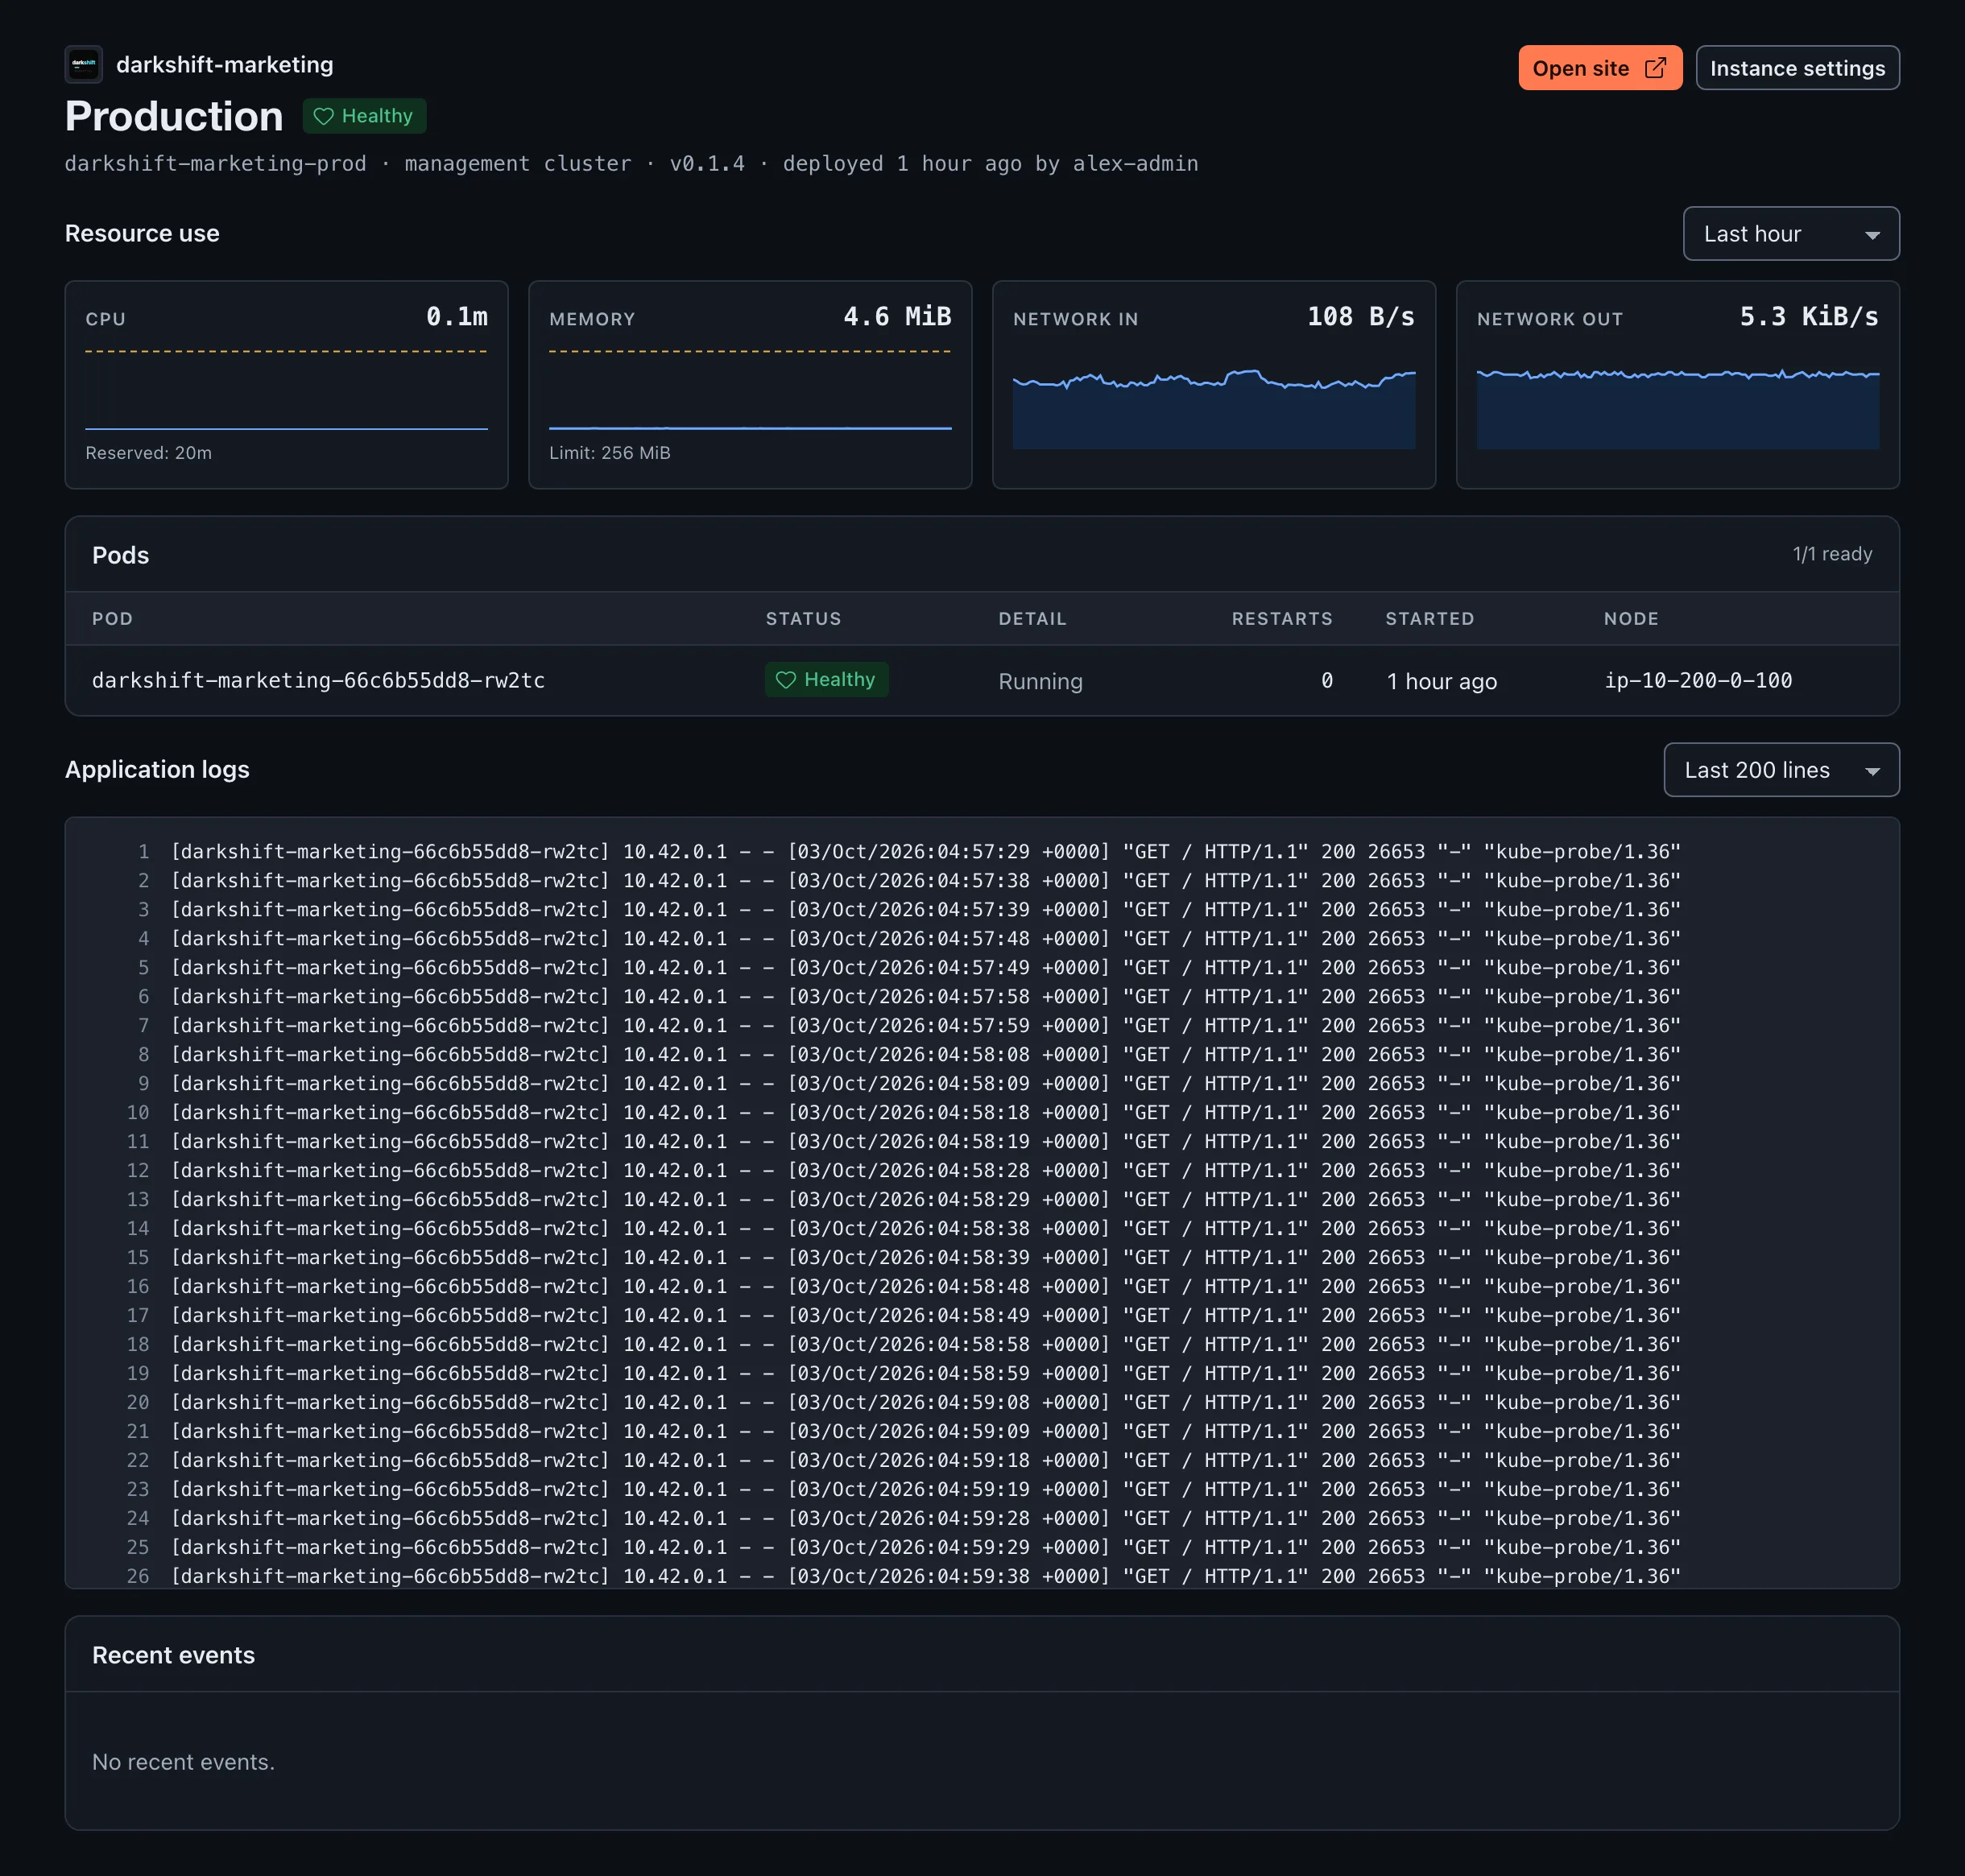Click the Network In chart

point(1213,408)
